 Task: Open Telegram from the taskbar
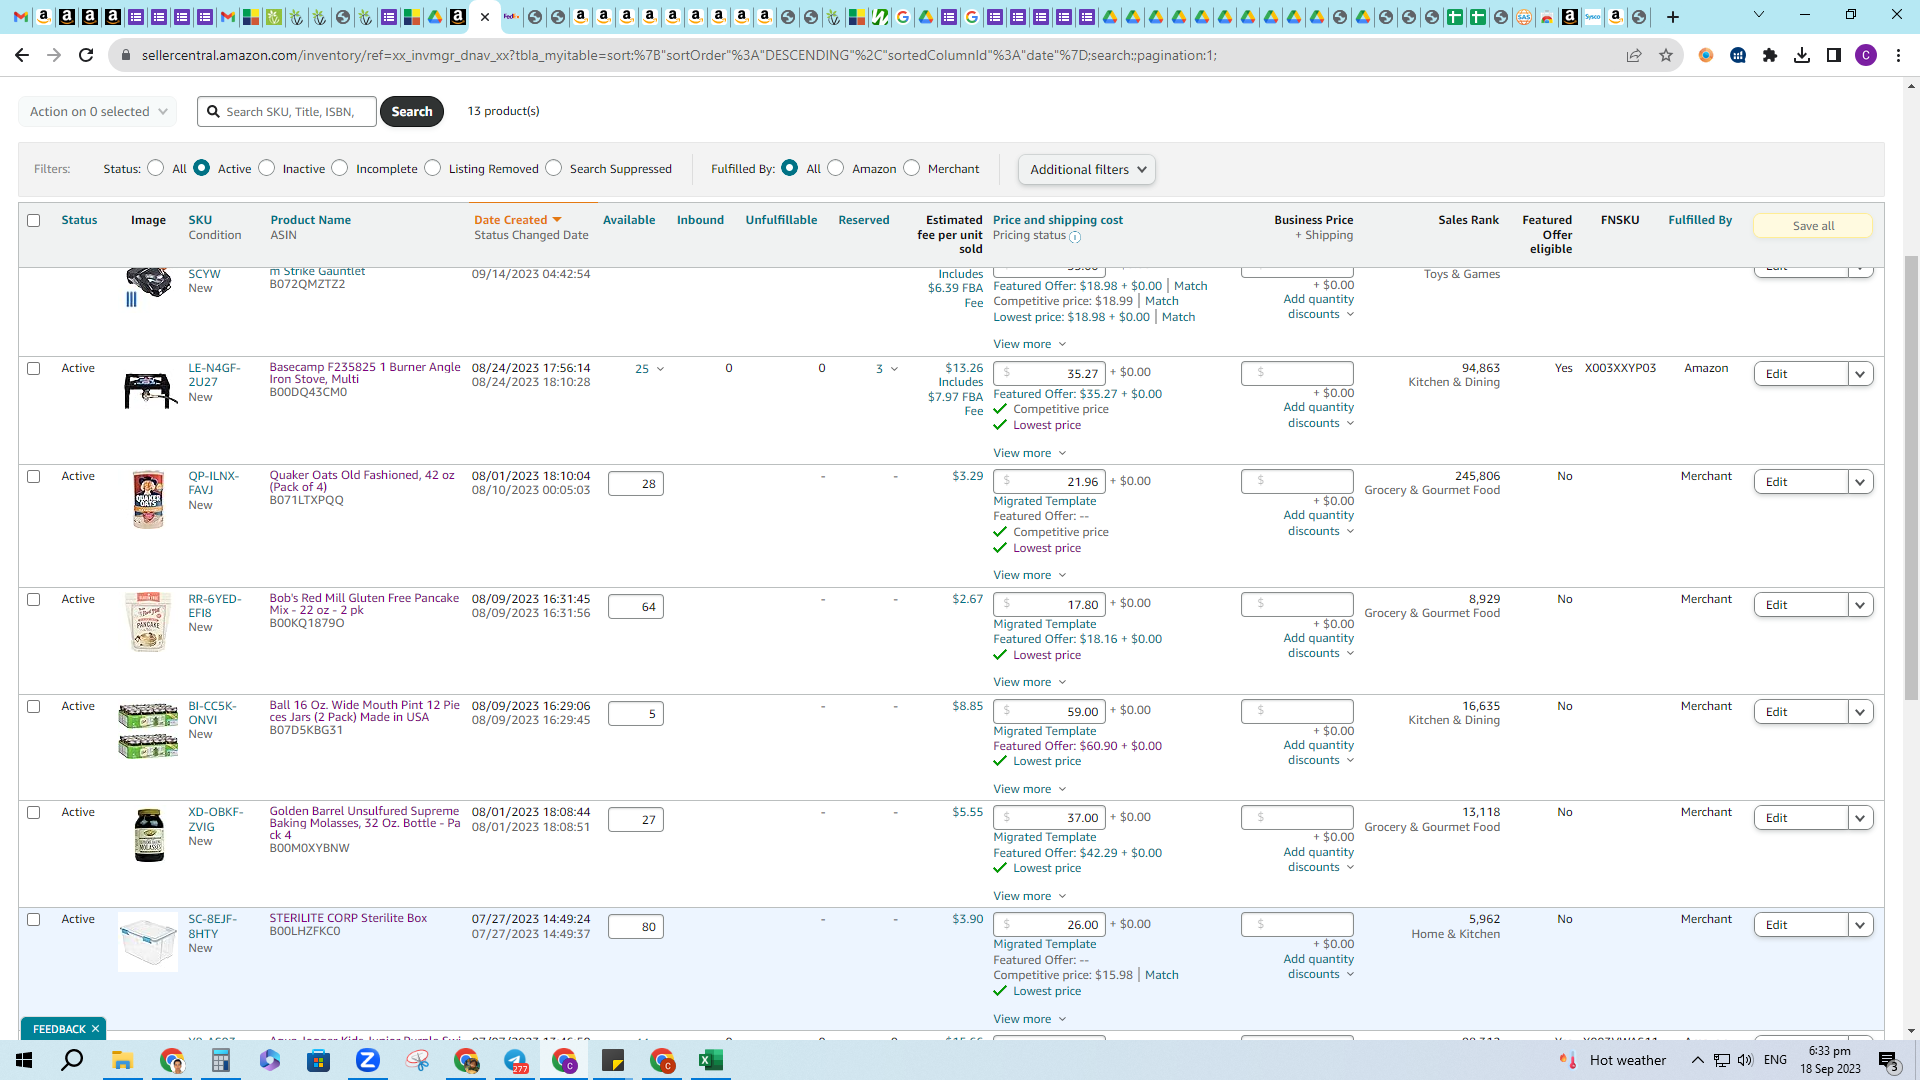click(x=515, y=1060)
